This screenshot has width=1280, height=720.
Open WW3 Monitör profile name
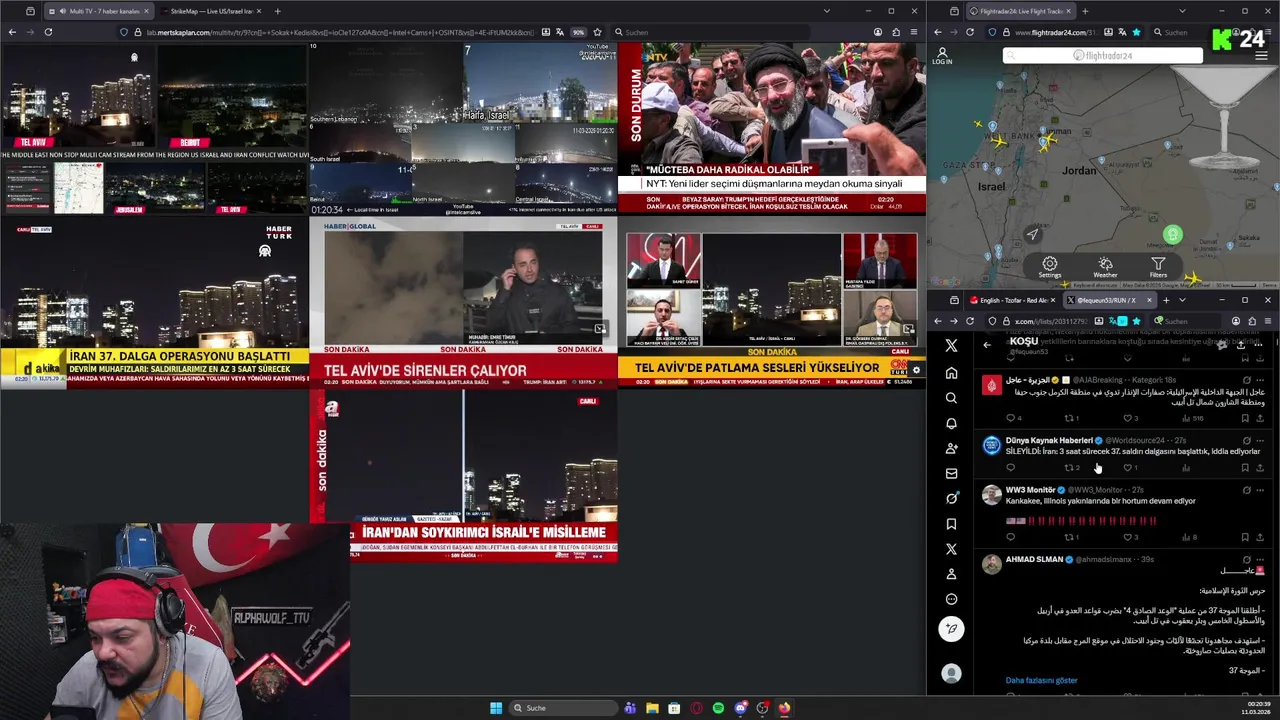[1030, 490]
